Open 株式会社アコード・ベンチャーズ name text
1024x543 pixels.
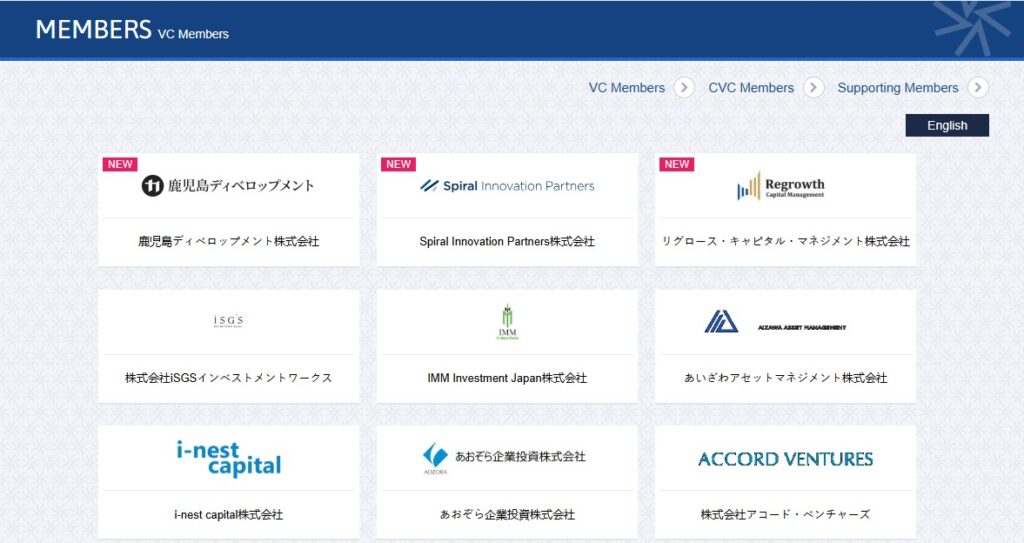(x=786, y=514)
